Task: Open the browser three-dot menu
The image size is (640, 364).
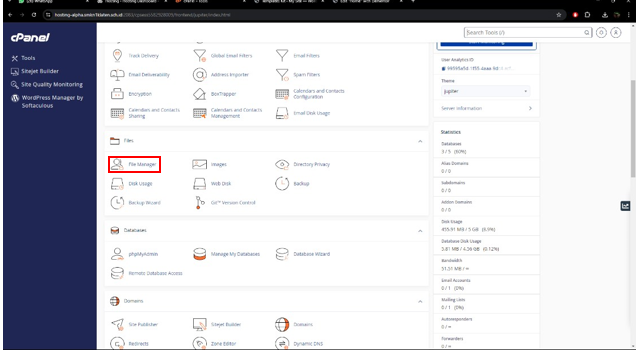Action: [630, 15]
